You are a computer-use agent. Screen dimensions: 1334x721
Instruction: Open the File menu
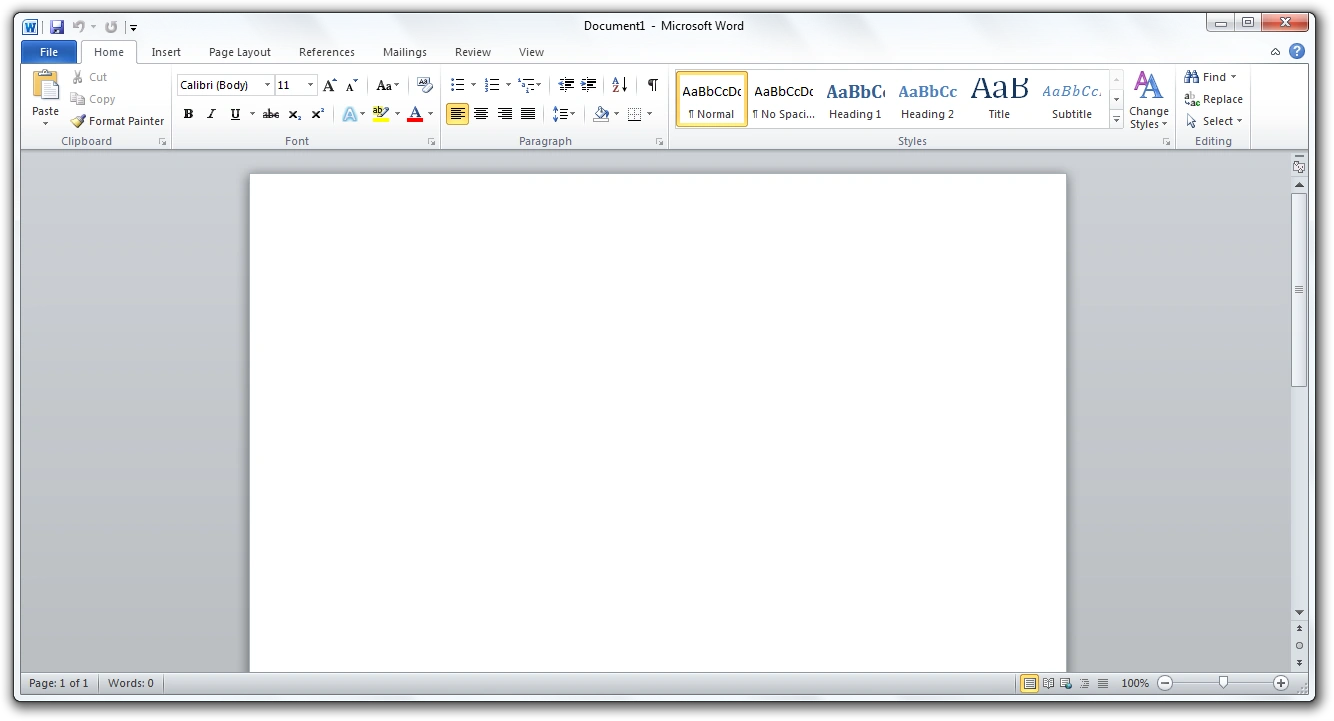tap(48, 51)
